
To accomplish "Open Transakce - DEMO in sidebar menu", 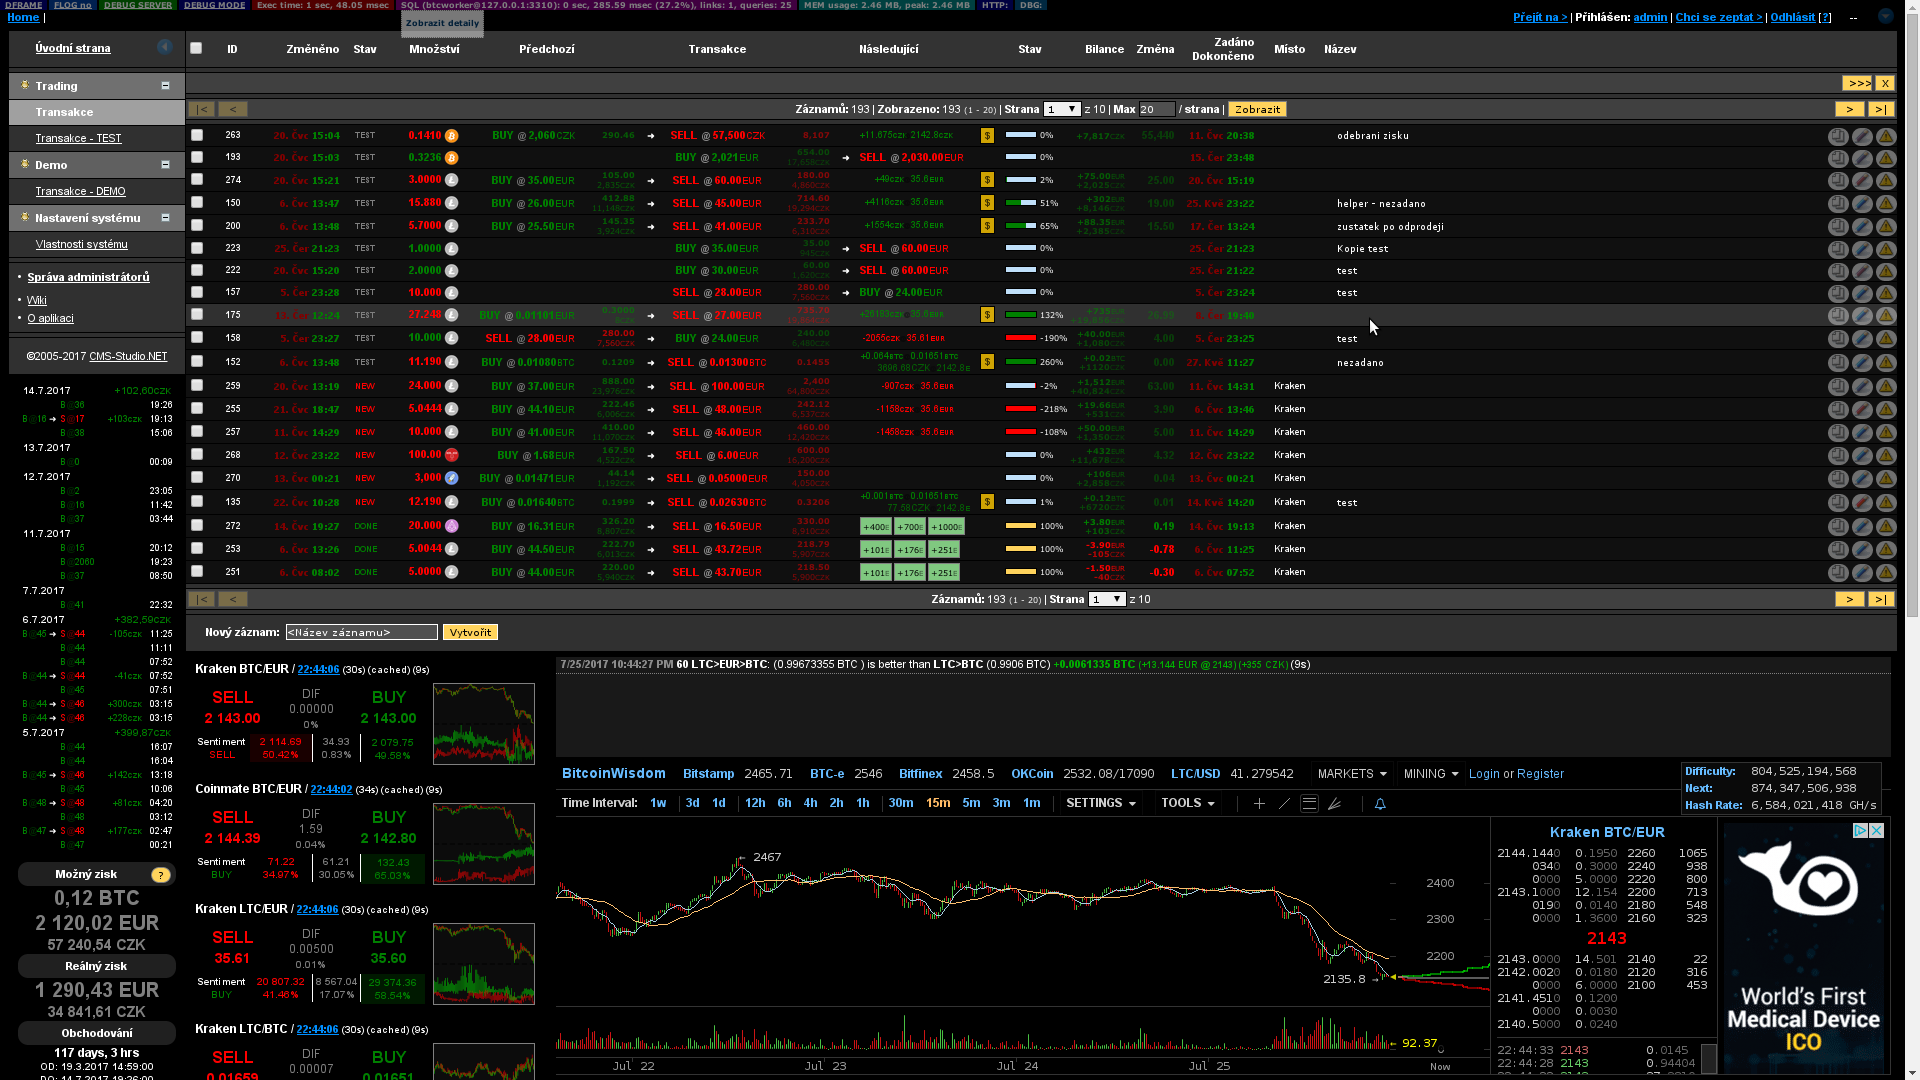I will (80, 191).
